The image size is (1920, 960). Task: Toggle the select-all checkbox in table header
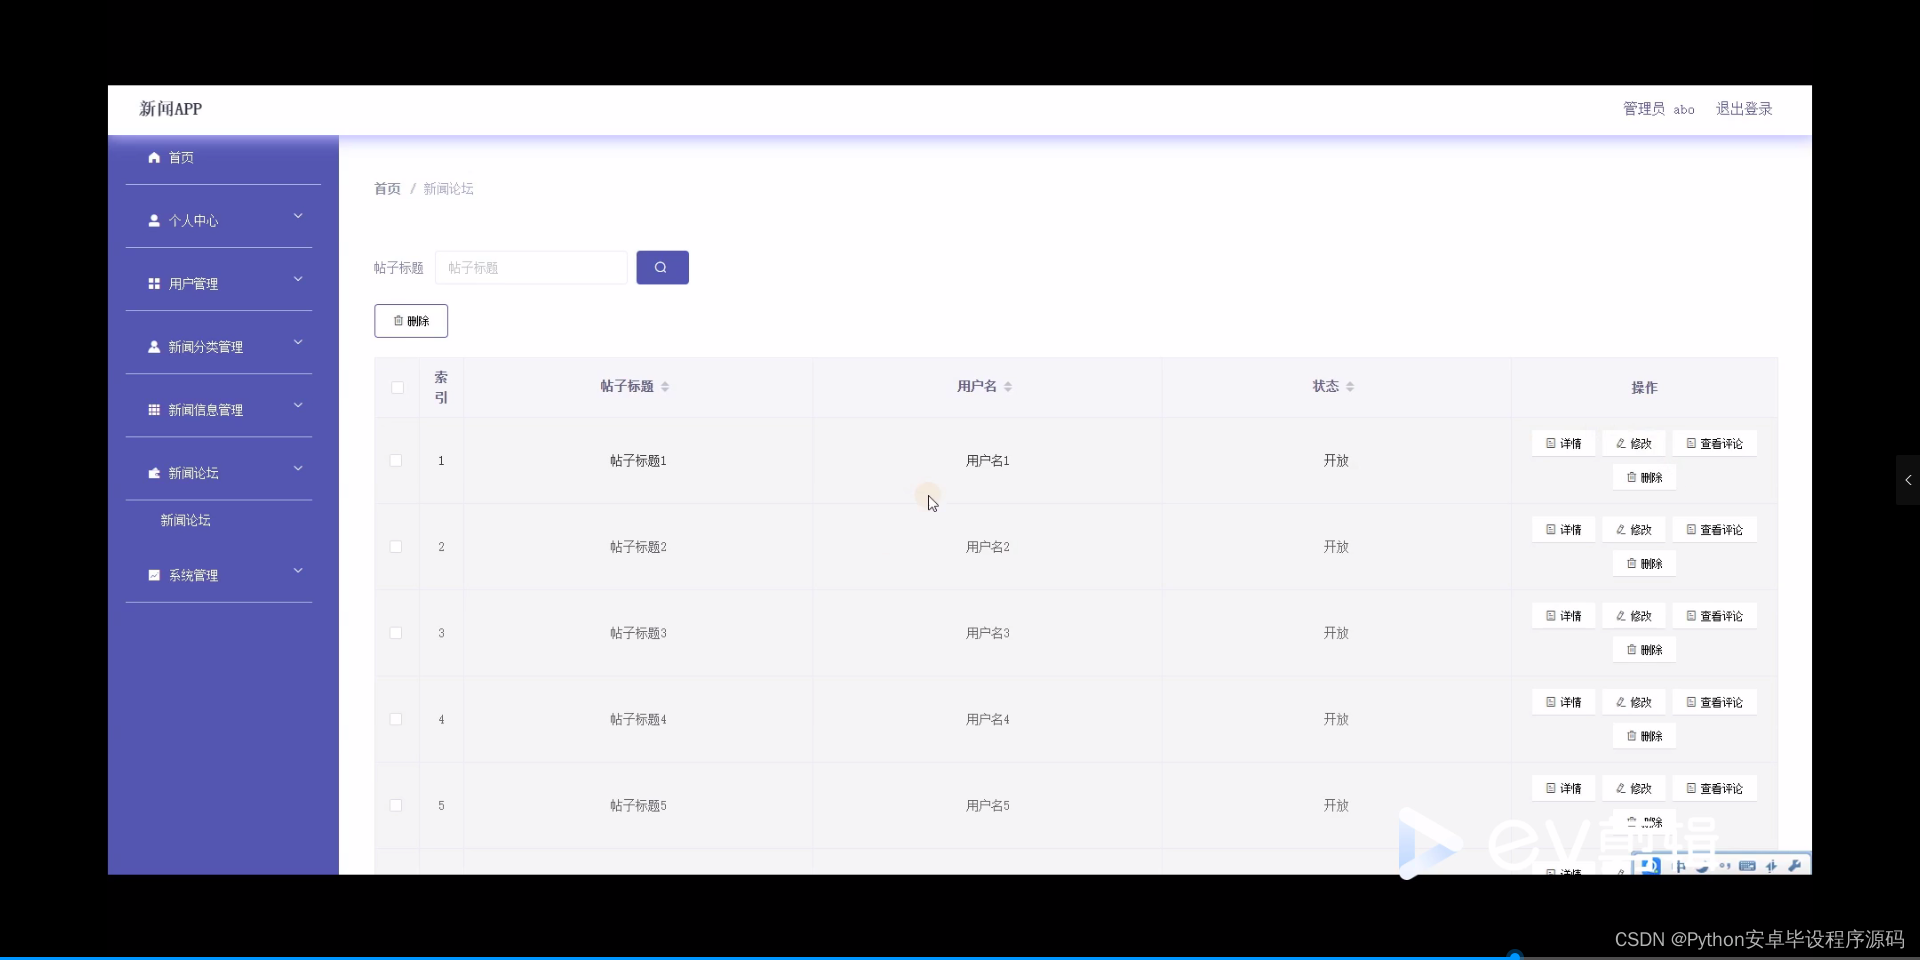[396, 388]
